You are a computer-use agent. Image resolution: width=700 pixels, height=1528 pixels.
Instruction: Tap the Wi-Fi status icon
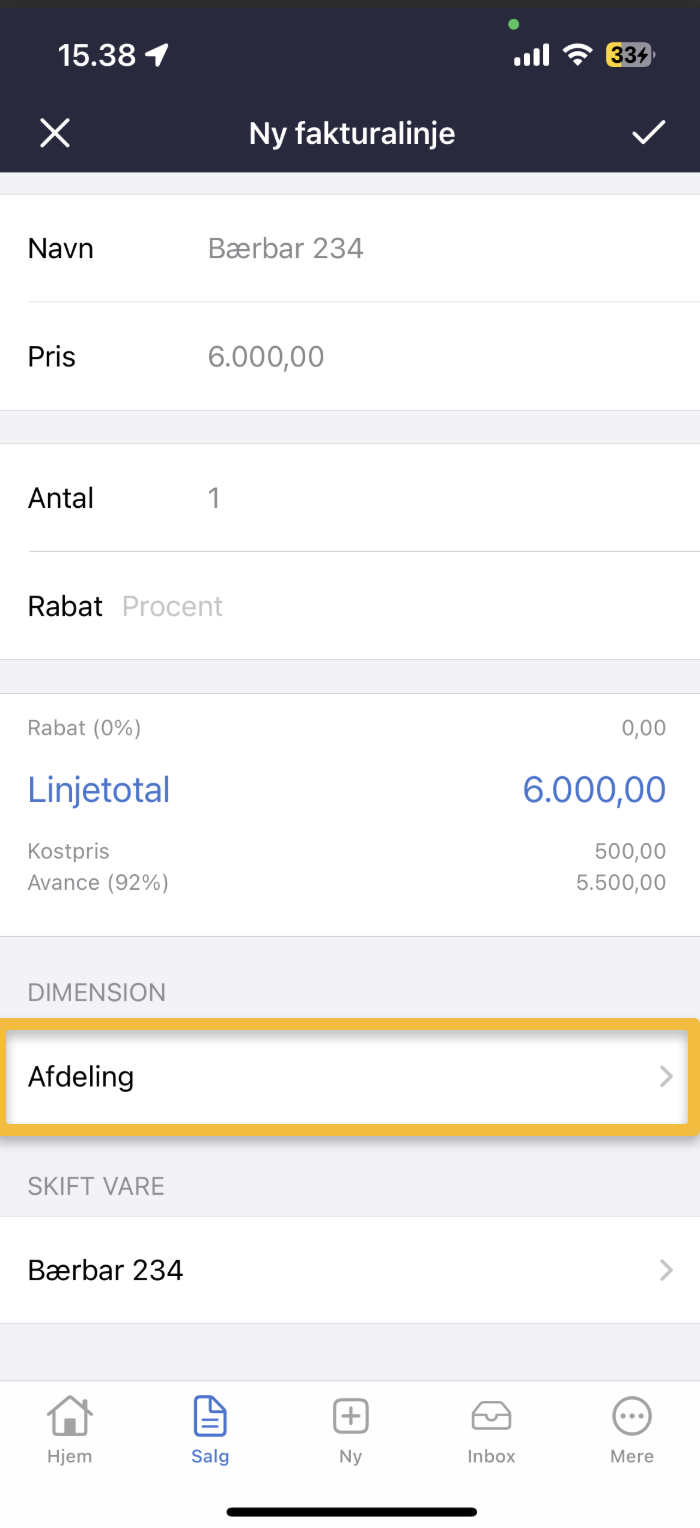(x=577, y=55)
